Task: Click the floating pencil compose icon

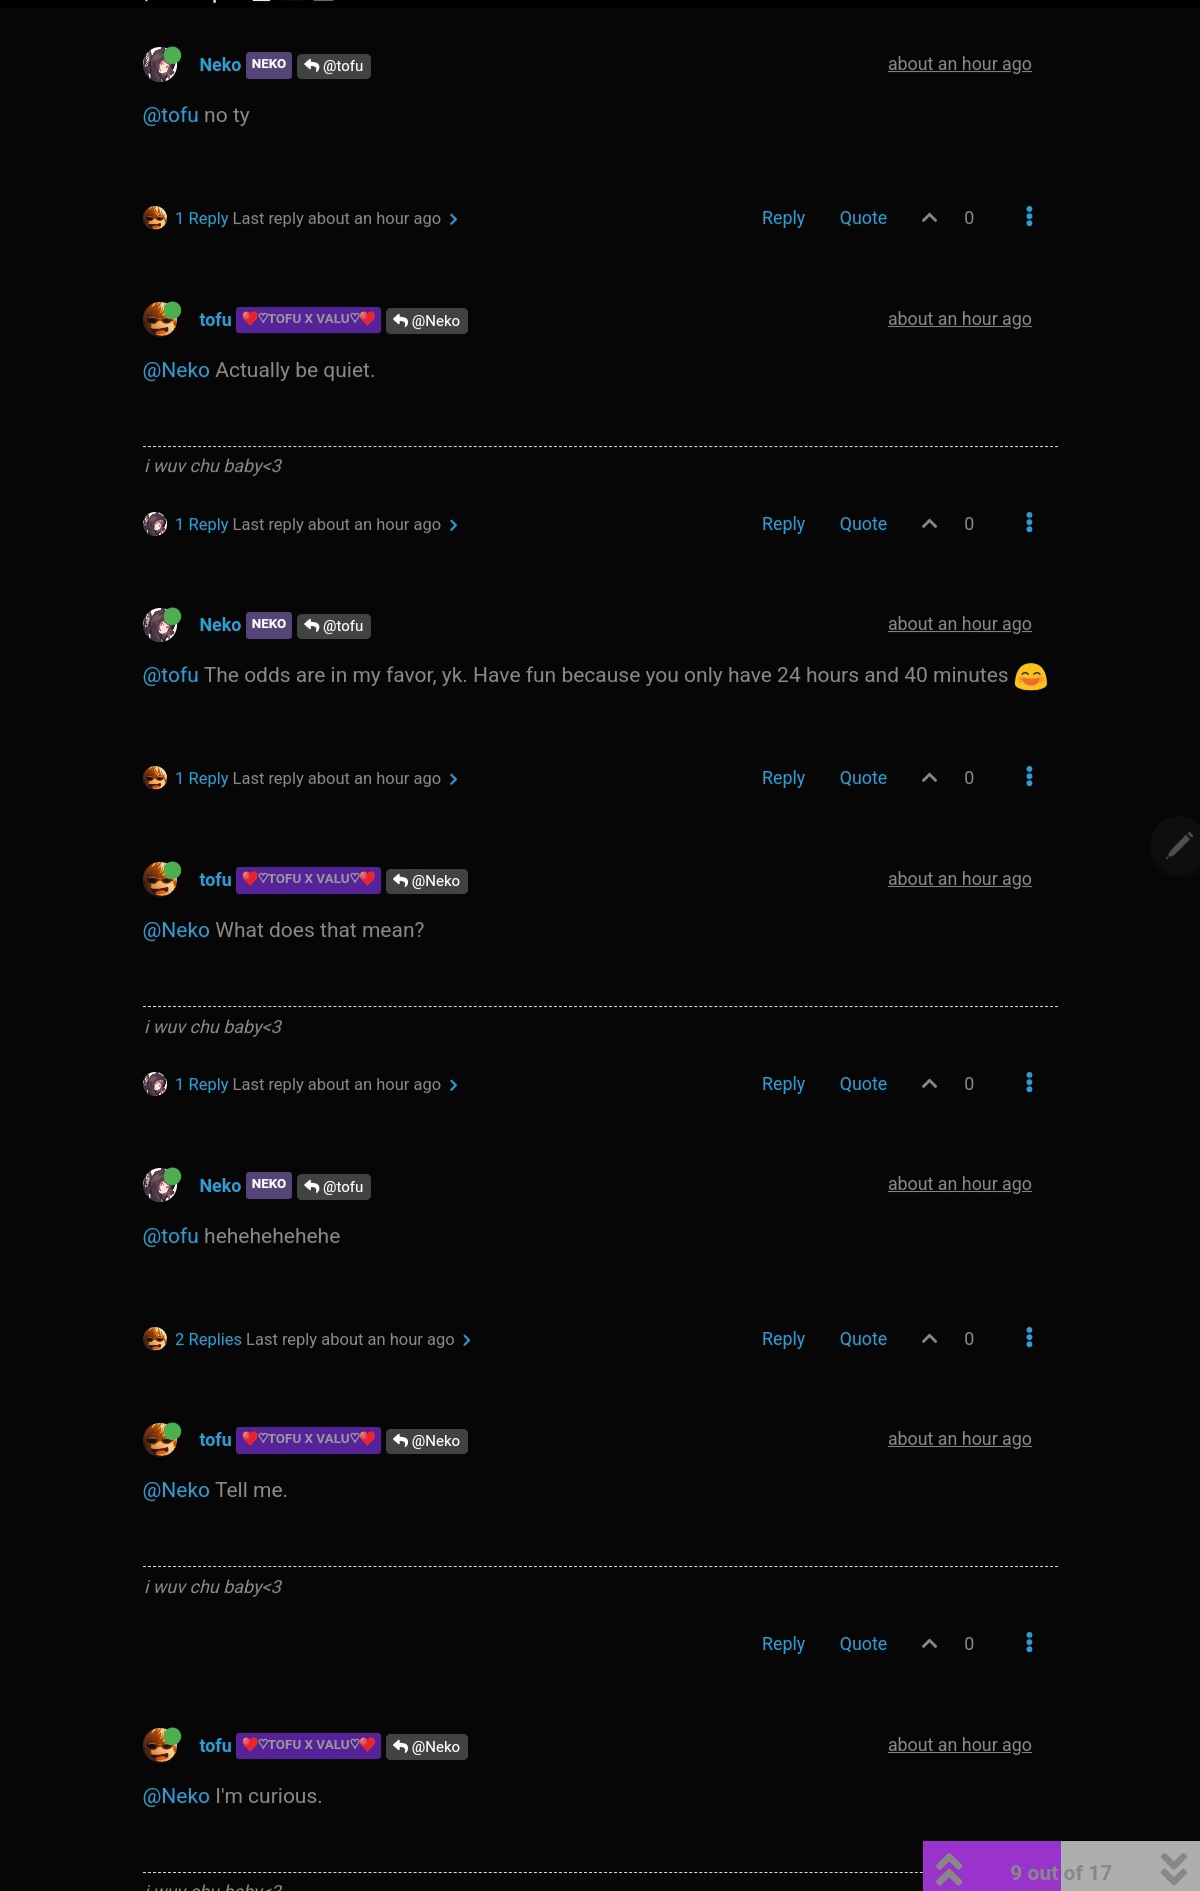Action: click(x=1179, y=846)
